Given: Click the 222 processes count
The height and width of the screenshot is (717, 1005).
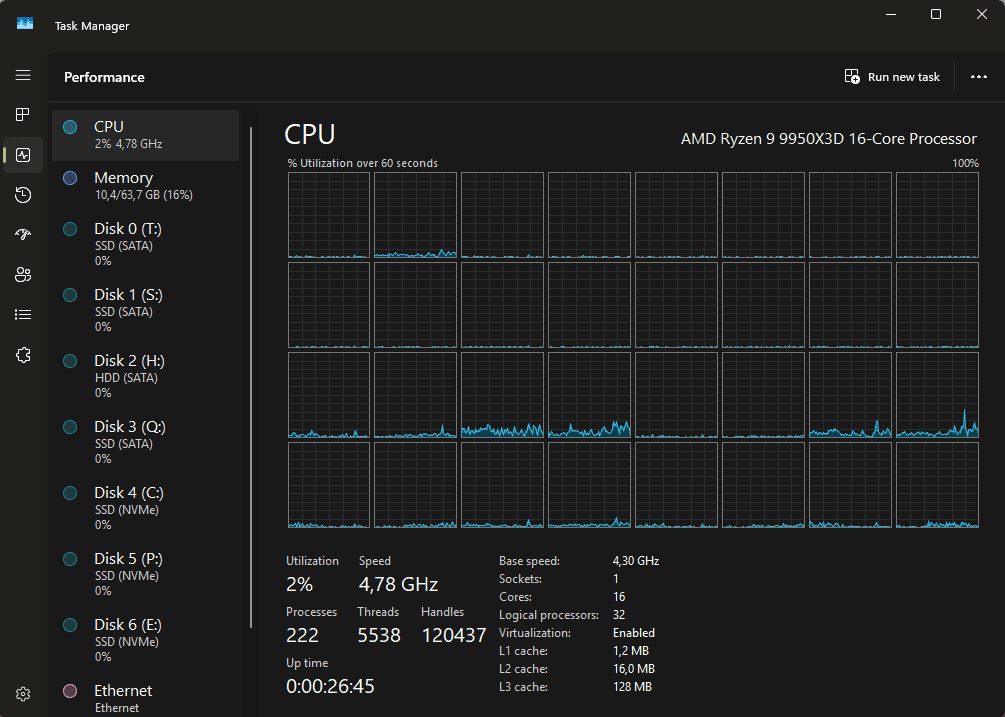Looking at the screenshot, I should 302,636.
